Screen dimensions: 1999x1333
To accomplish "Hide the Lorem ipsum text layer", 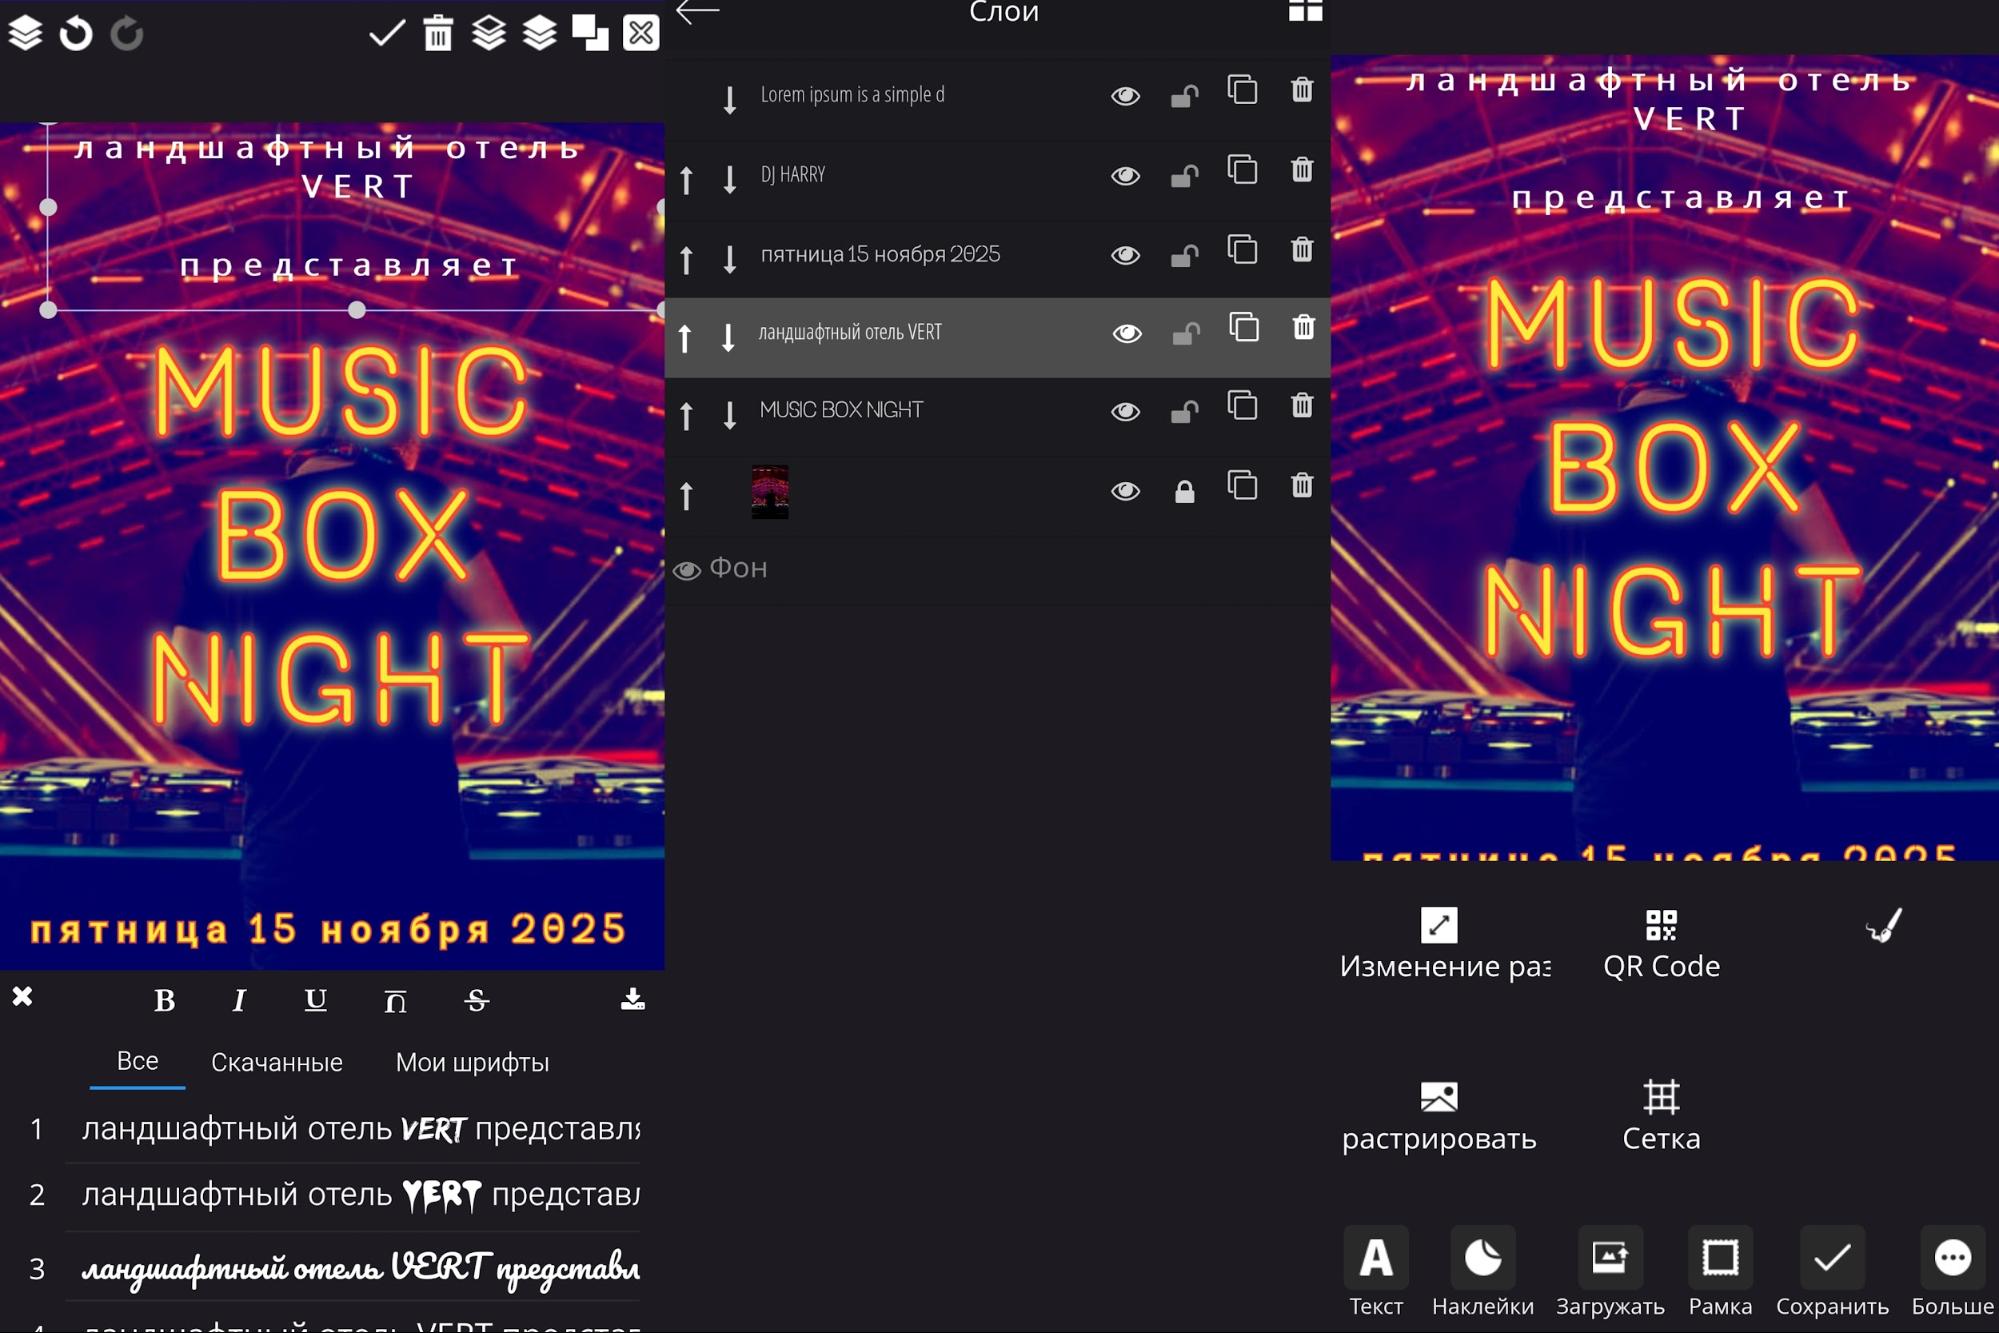I will 1125,96.
